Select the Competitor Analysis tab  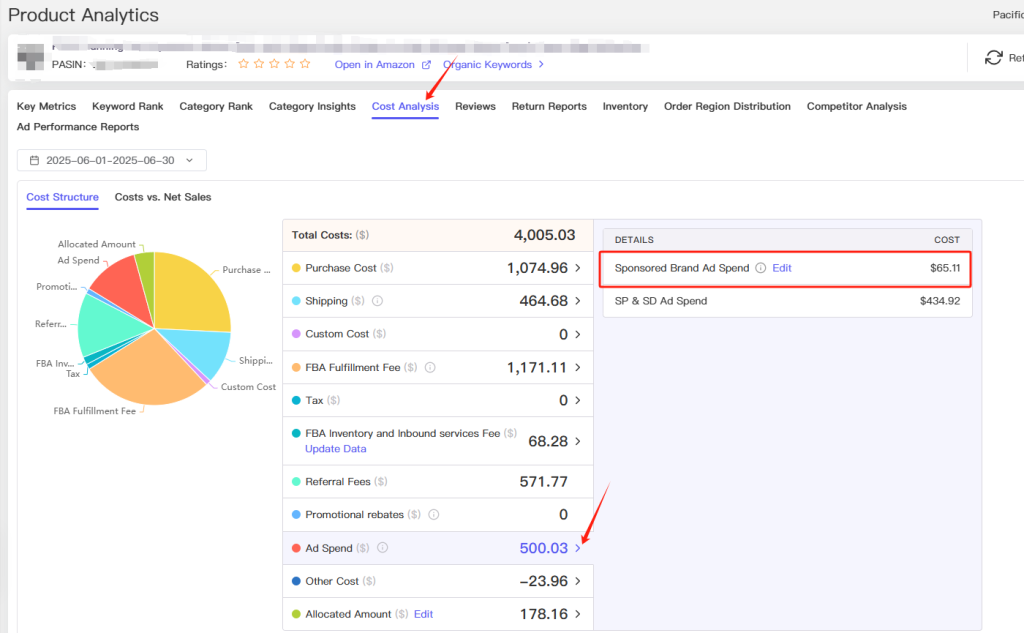pos(856,106)
